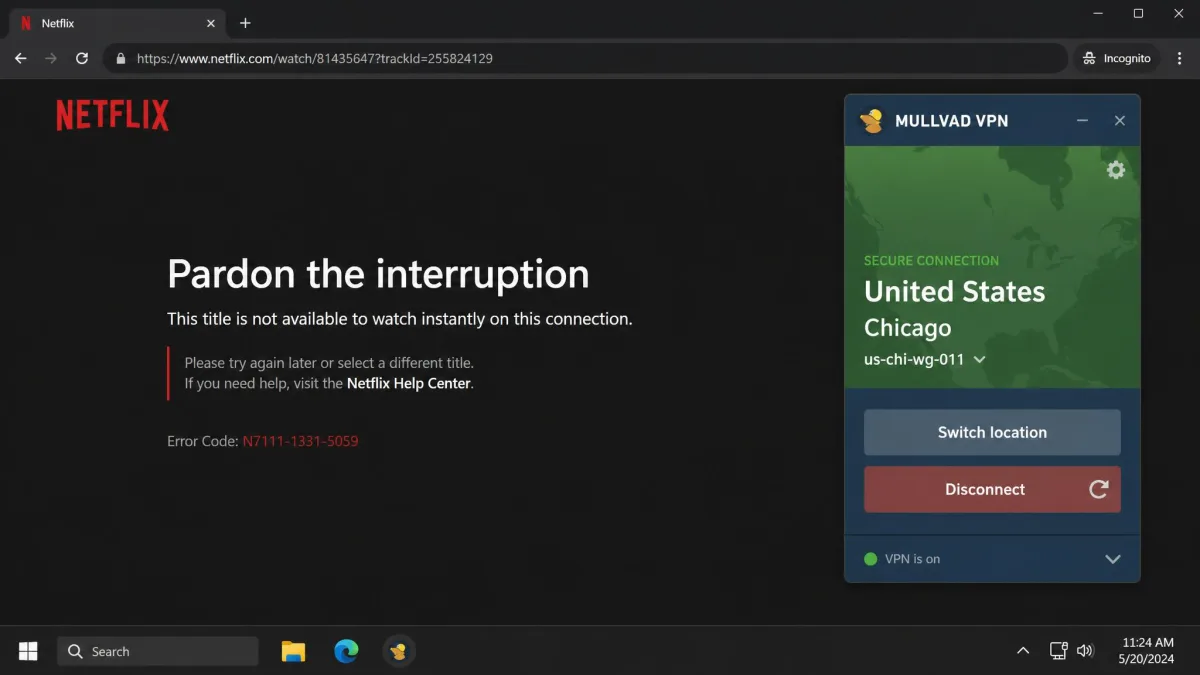Open network status tray icon
The height and width of the screenshot is (675, 1200).
click(x=1058, y=651)
